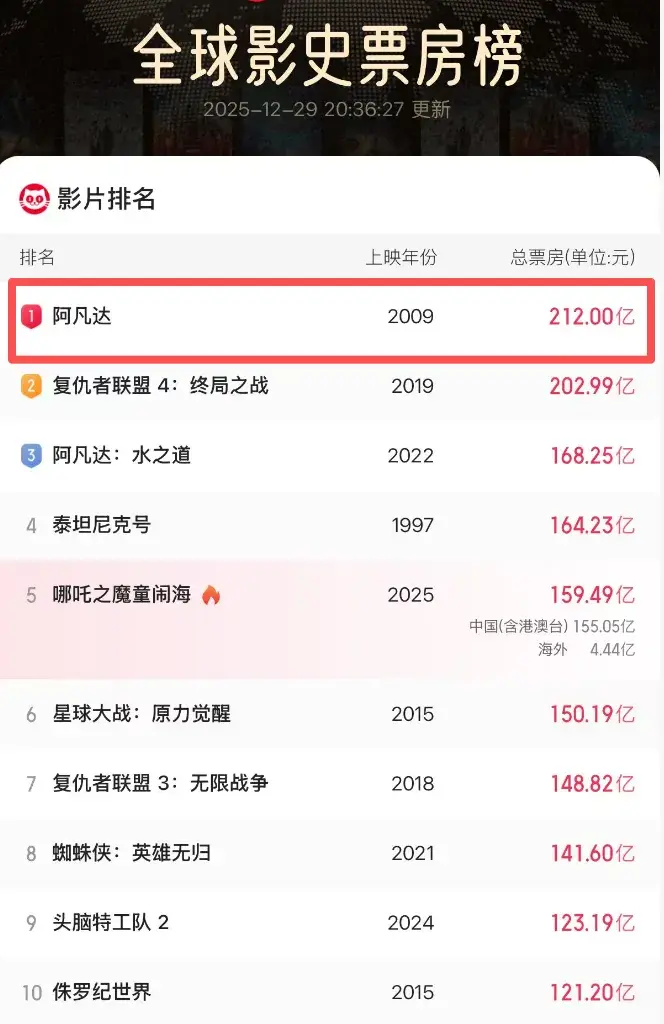Screen dimensions: 664x1024
Task: Open 蜘蛛侠：英雄无归 movie entry
Action: [131, 853]
